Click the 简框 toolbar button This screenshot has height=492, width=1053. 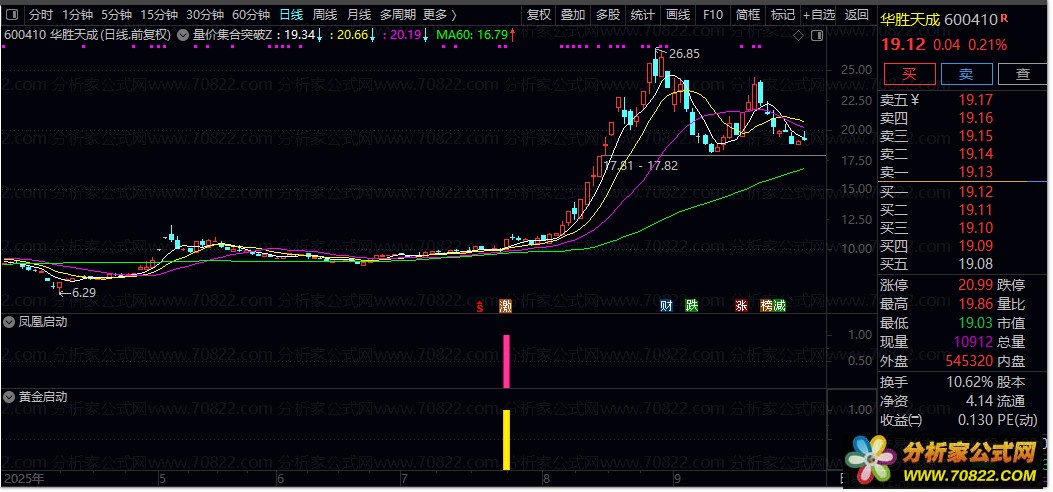click(x=748, y=14)
